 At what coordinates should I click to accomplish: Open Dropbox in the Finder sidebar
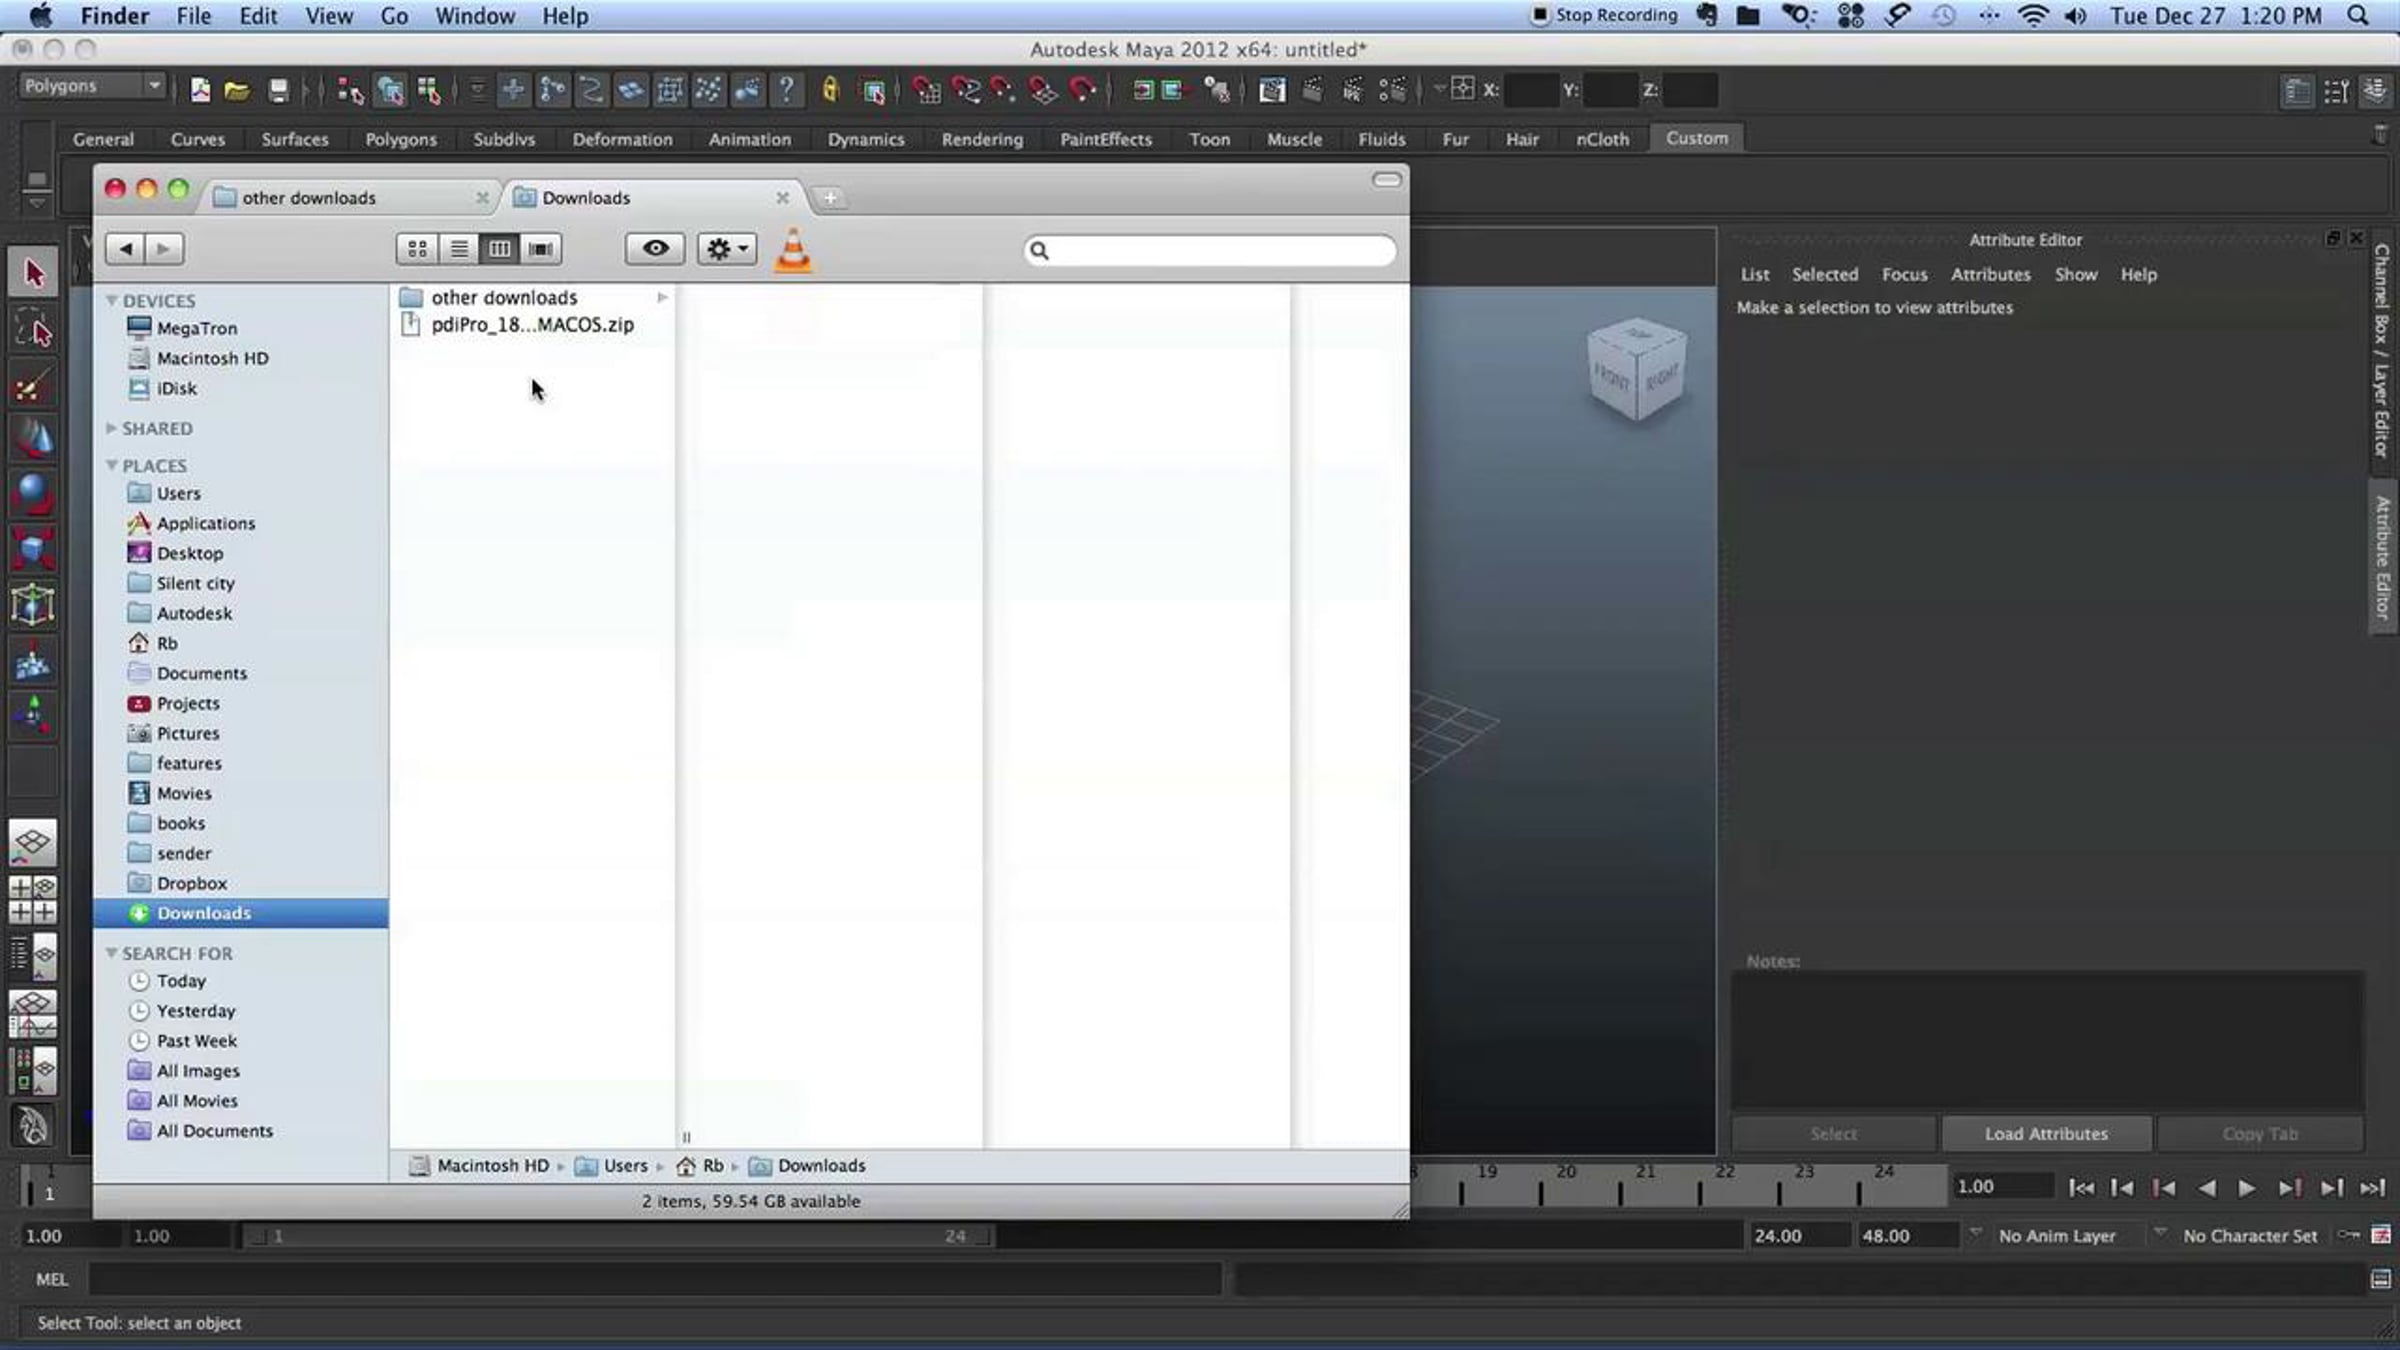coord(191,883)
